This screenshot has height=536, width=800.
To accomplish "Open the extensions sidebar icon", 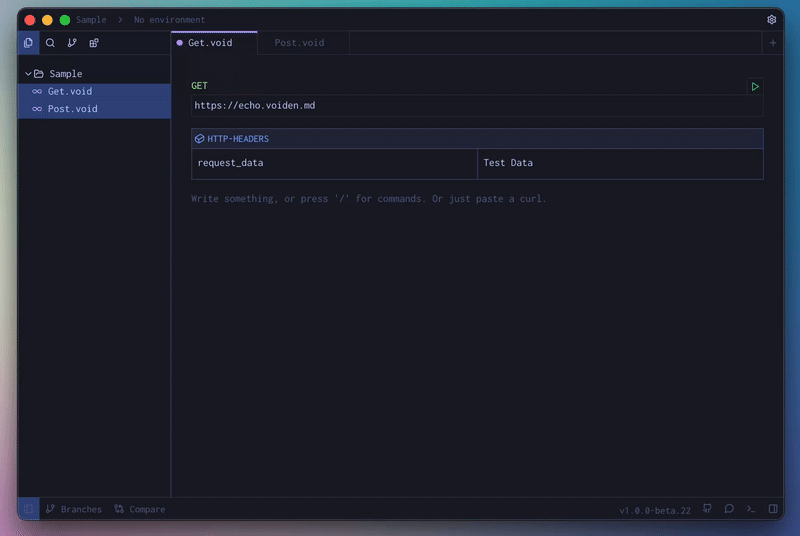I will [x=94, y=43].
